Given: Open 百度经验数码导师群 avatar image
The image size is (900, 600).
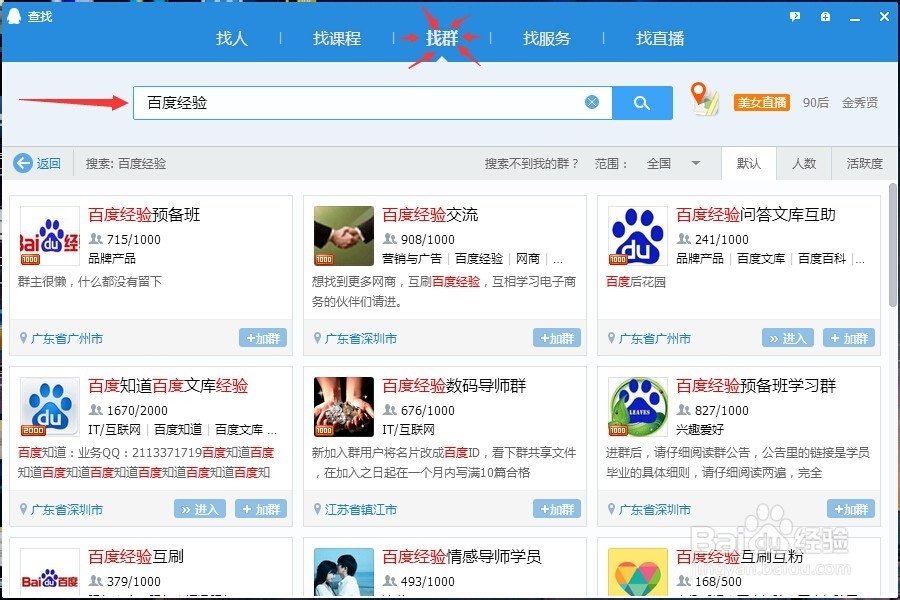Looking at the screenshot, I should click(344, 407).
